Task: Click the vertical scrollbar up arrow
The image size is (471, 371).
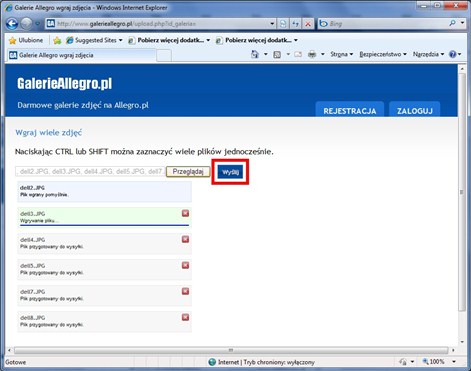Action: point(462,69)
